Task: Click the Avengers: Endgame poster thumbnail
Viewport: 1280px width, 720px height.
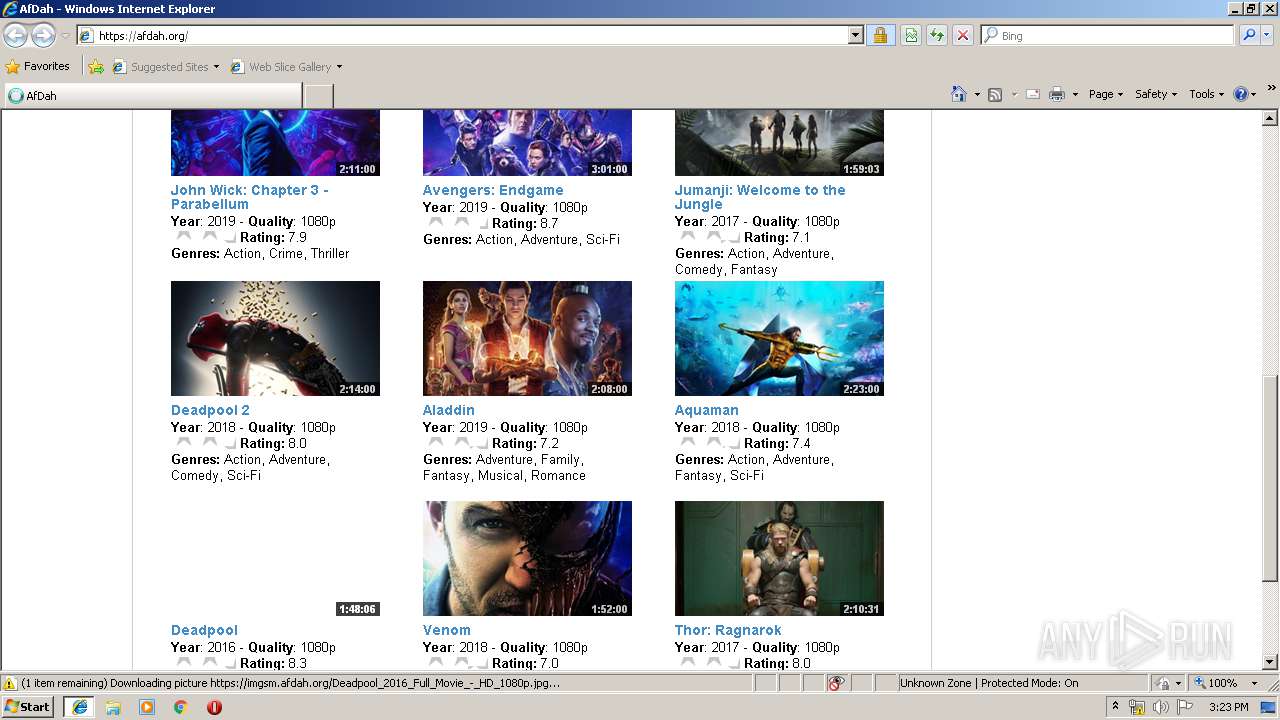Action: coord(527,143)
